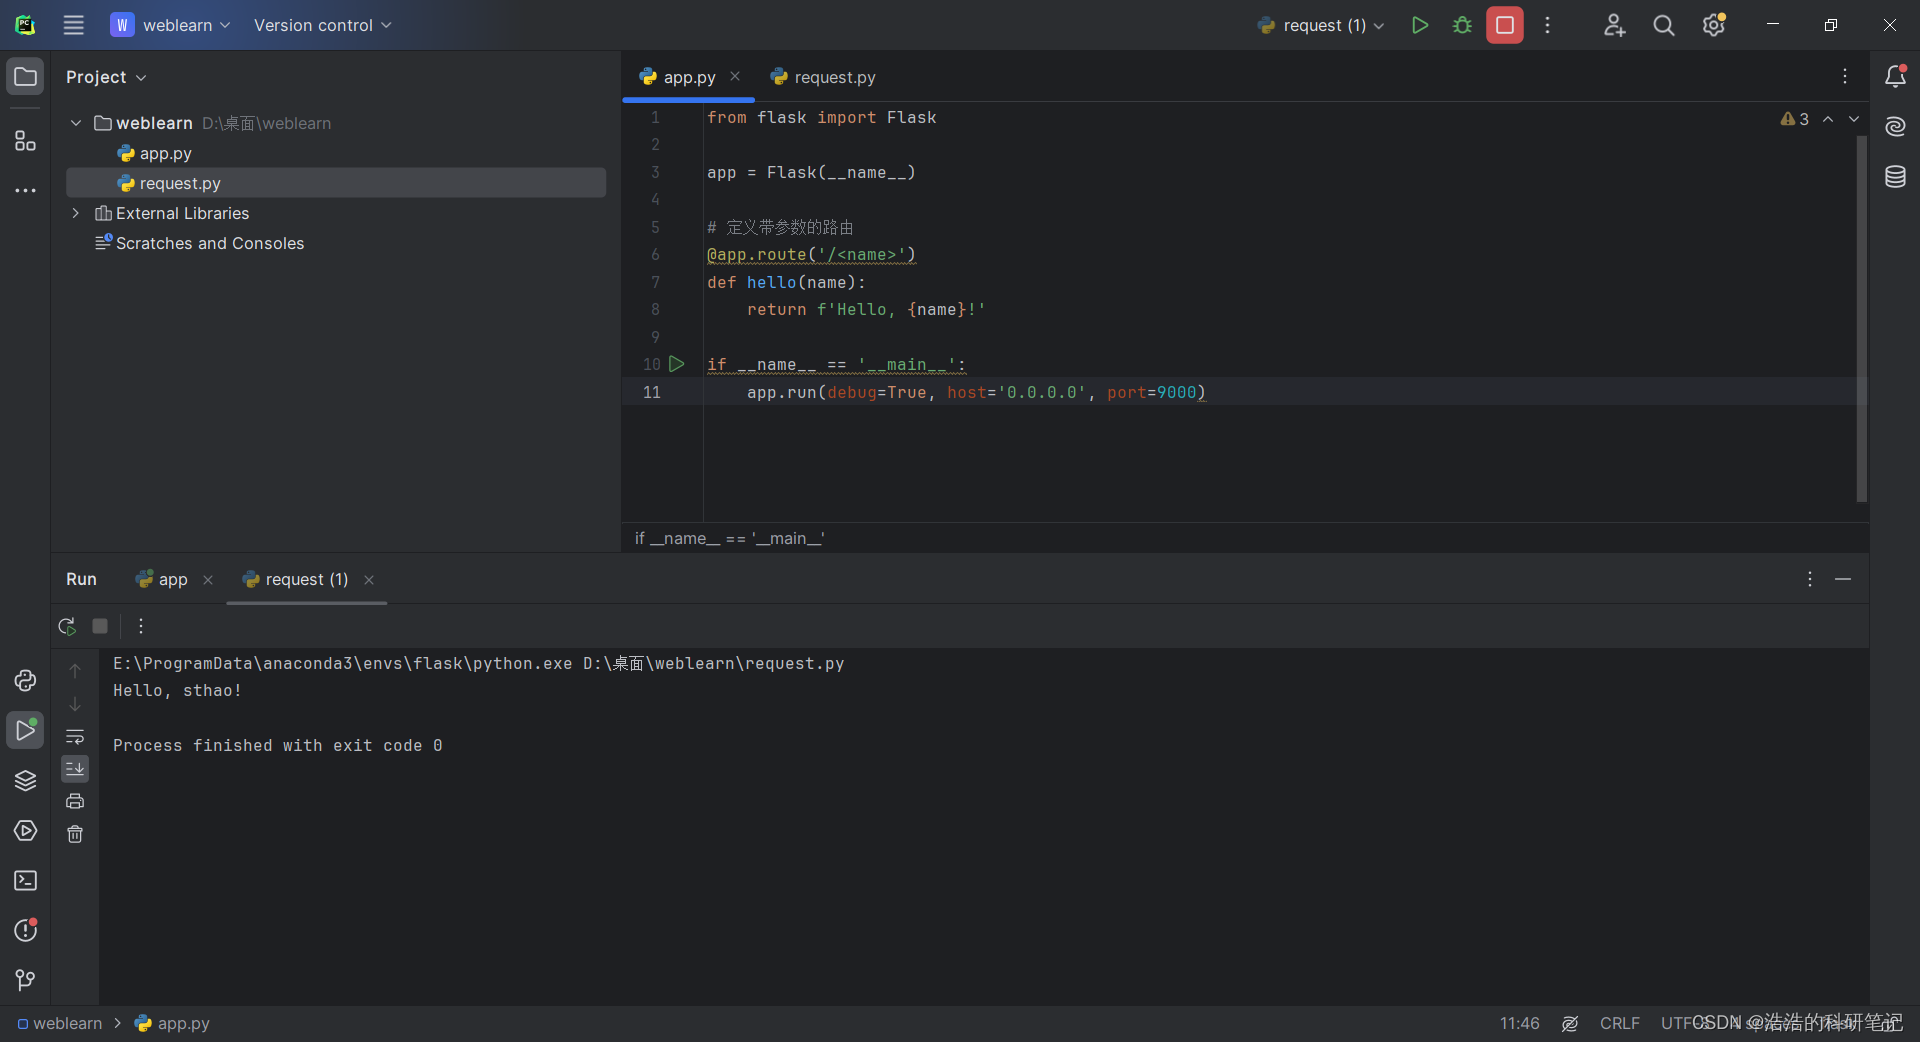
Task: Open the request (1) run configuration dropdown
Action: click(1321, 25)
